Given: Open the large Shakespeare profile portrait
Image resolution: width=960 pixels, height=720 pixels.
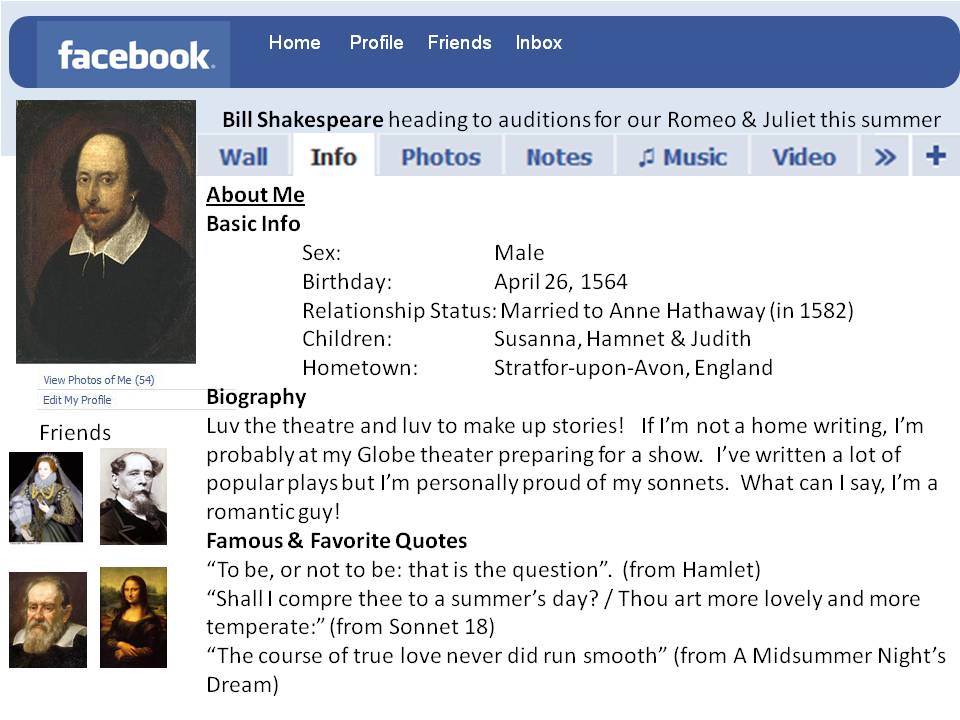Looking at the screenshot, I should 106,231.
